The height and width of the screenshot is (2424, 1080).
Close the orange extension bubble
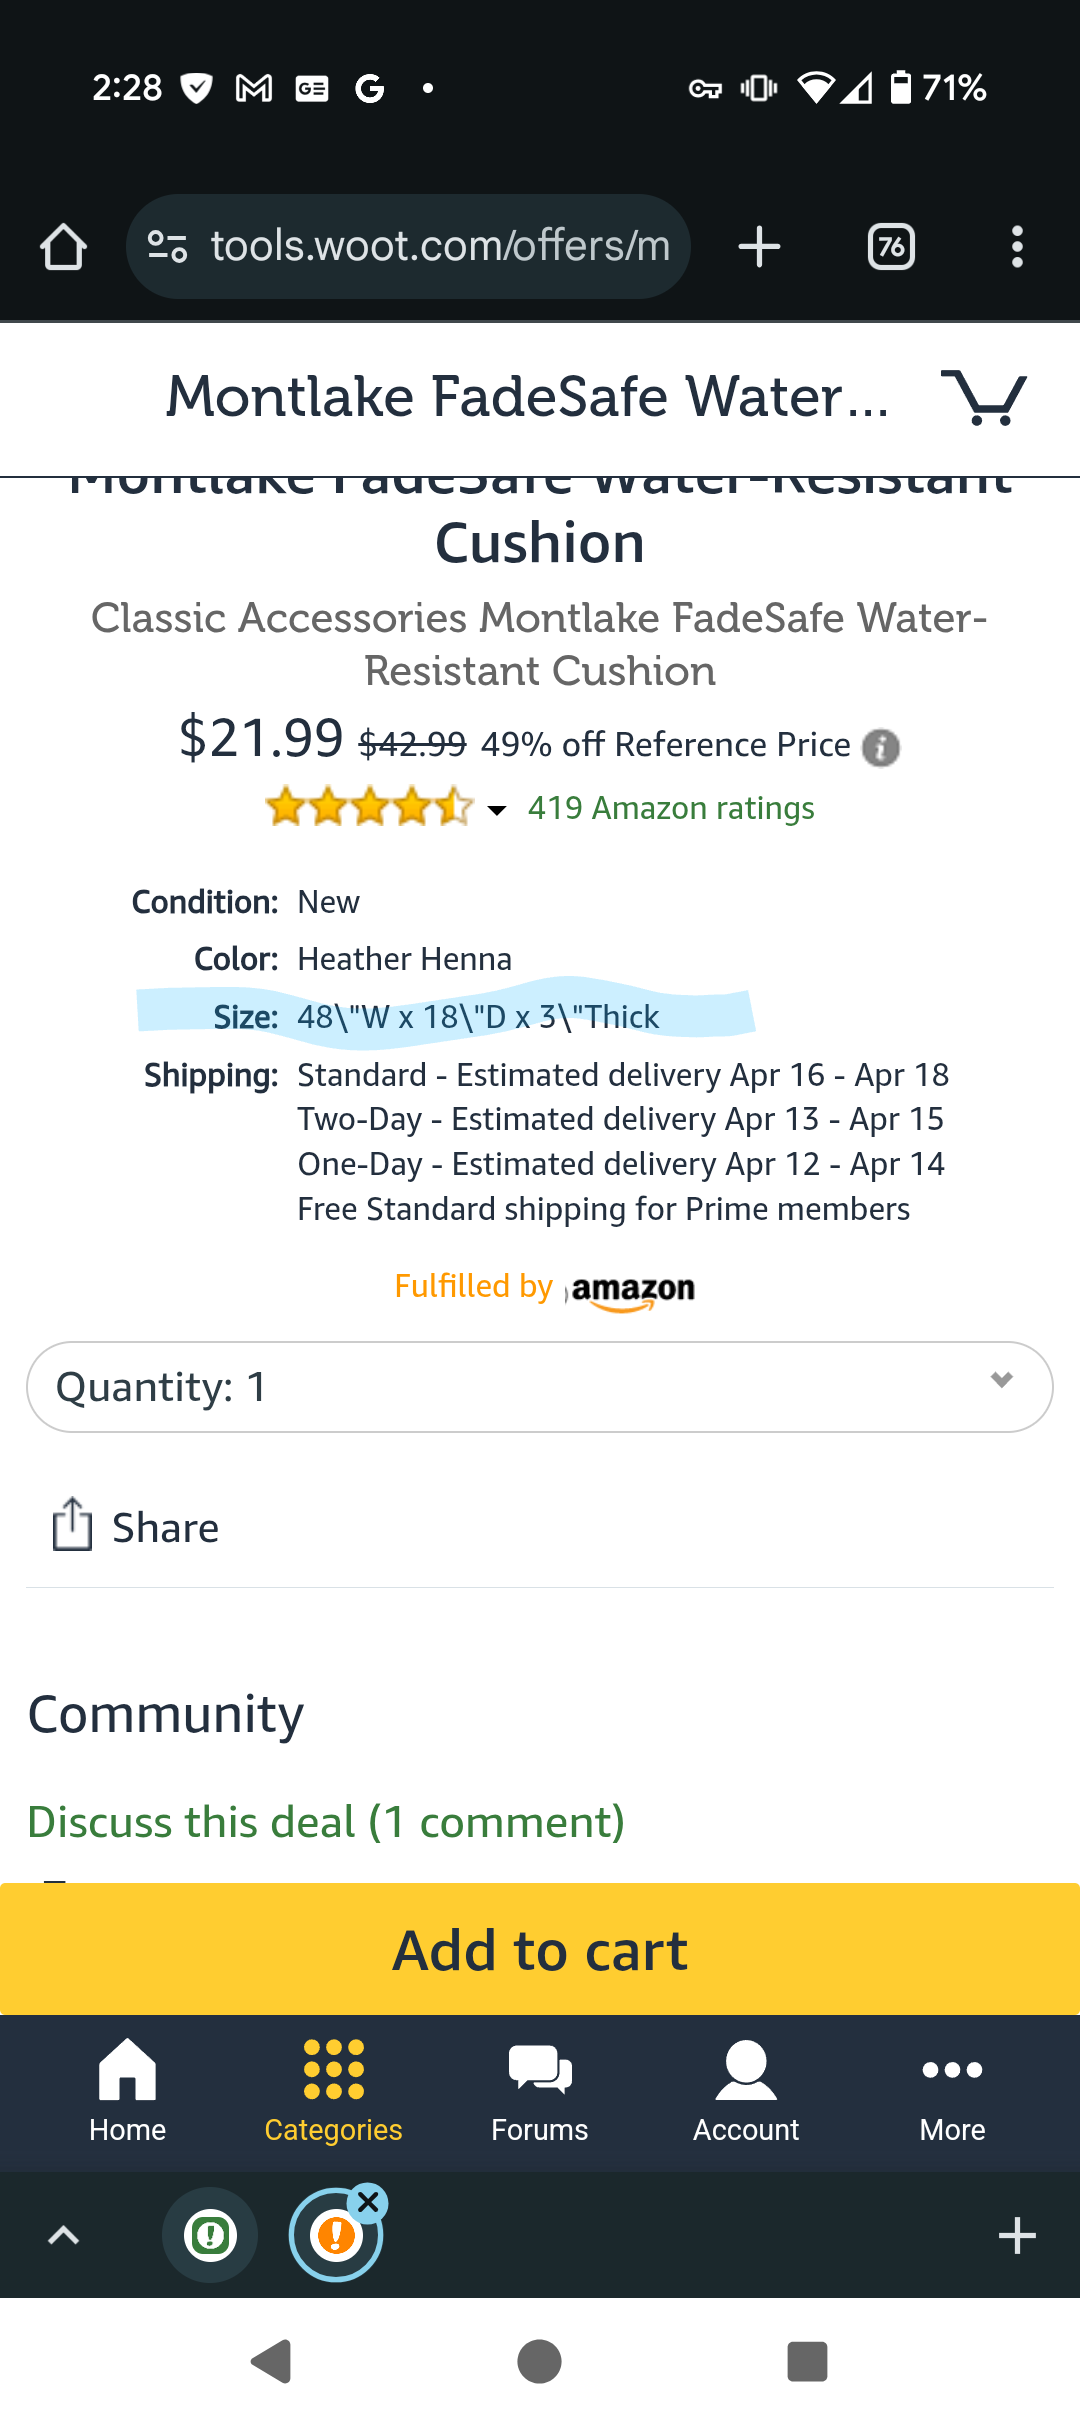pyautogui.click(x=369, y=2202)
